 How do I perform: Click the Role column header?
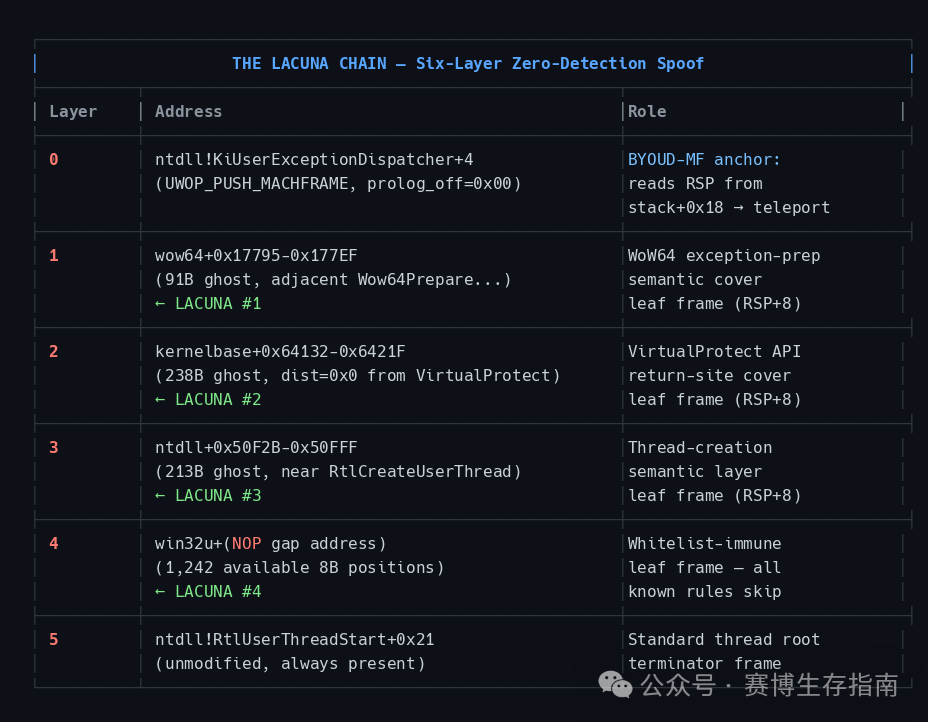coord(647,111)
